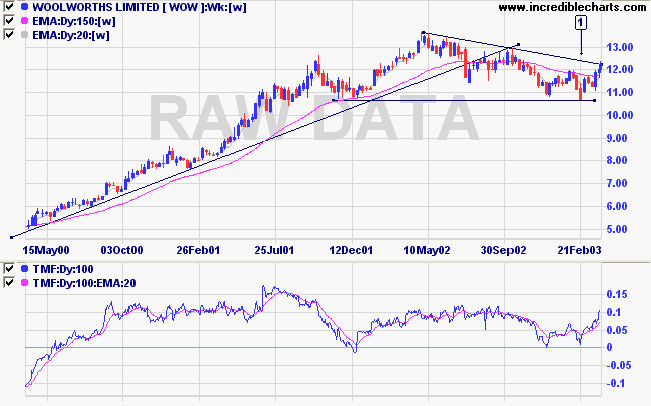Click the 21Feb03 date label

coord(579,250)
